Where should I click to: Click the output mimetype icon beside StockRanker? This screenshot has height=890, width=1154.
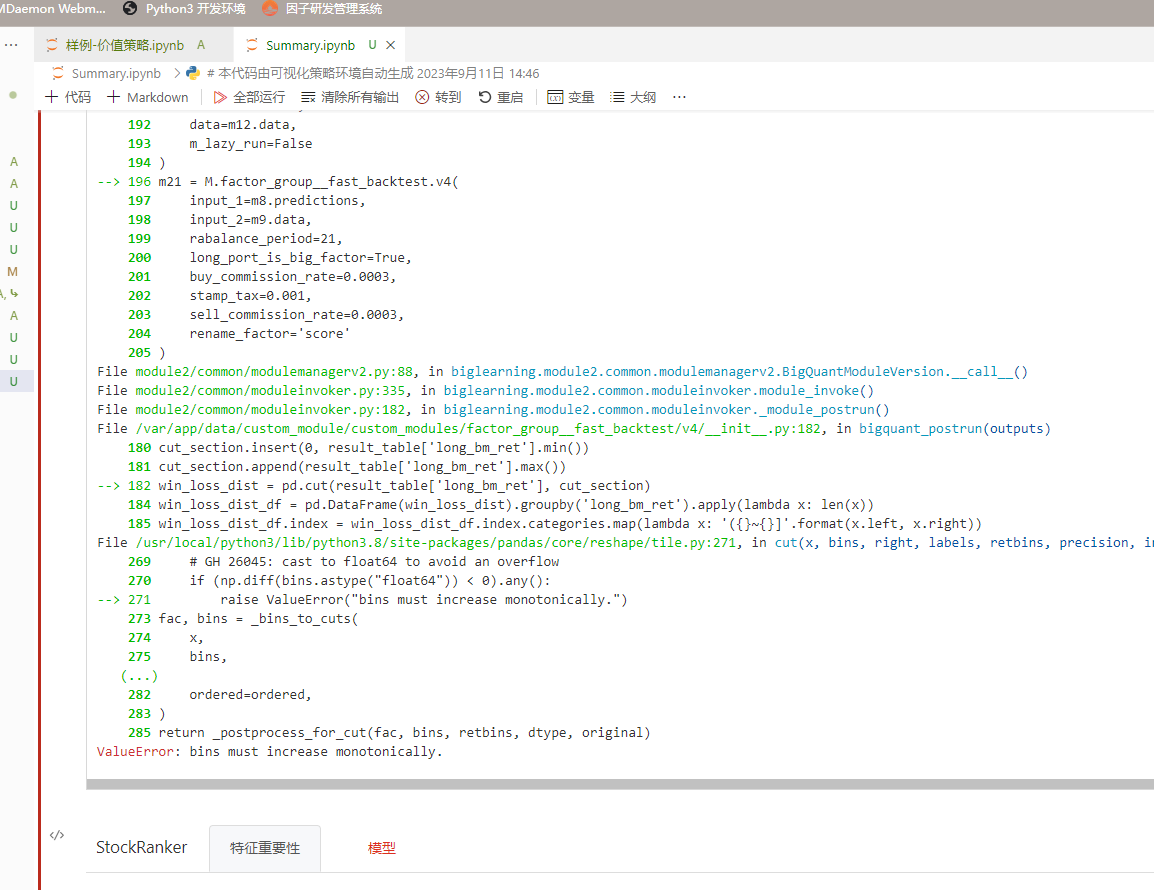click(x=57, y=835)
